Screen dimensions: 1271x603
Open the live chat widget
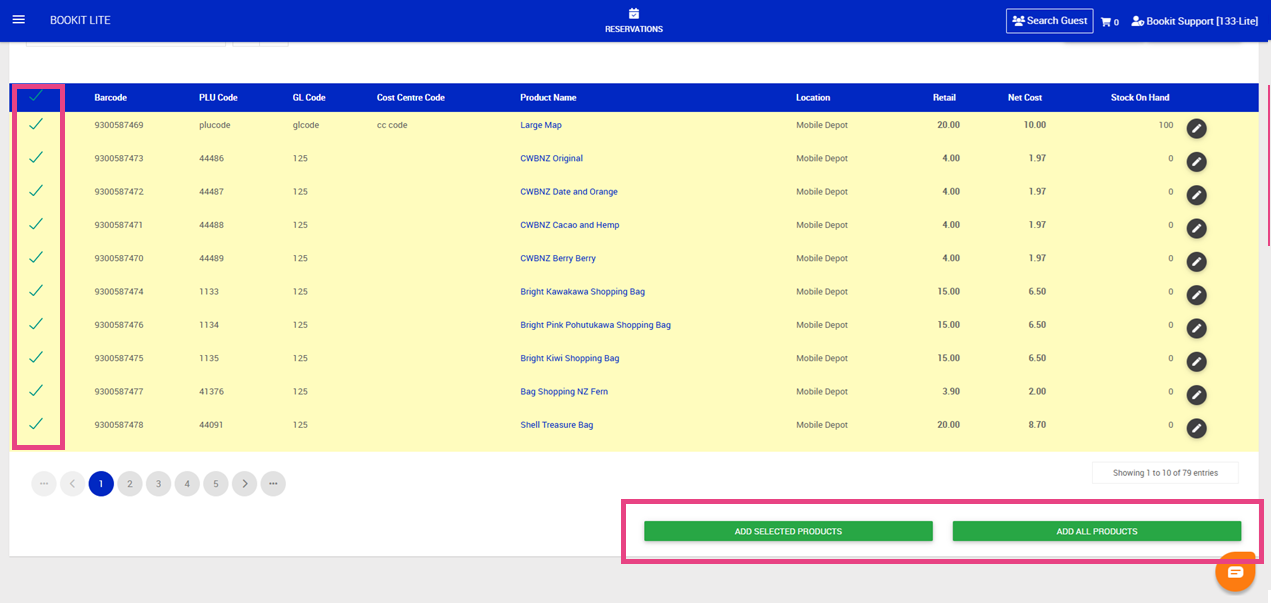pos(1235,572)
